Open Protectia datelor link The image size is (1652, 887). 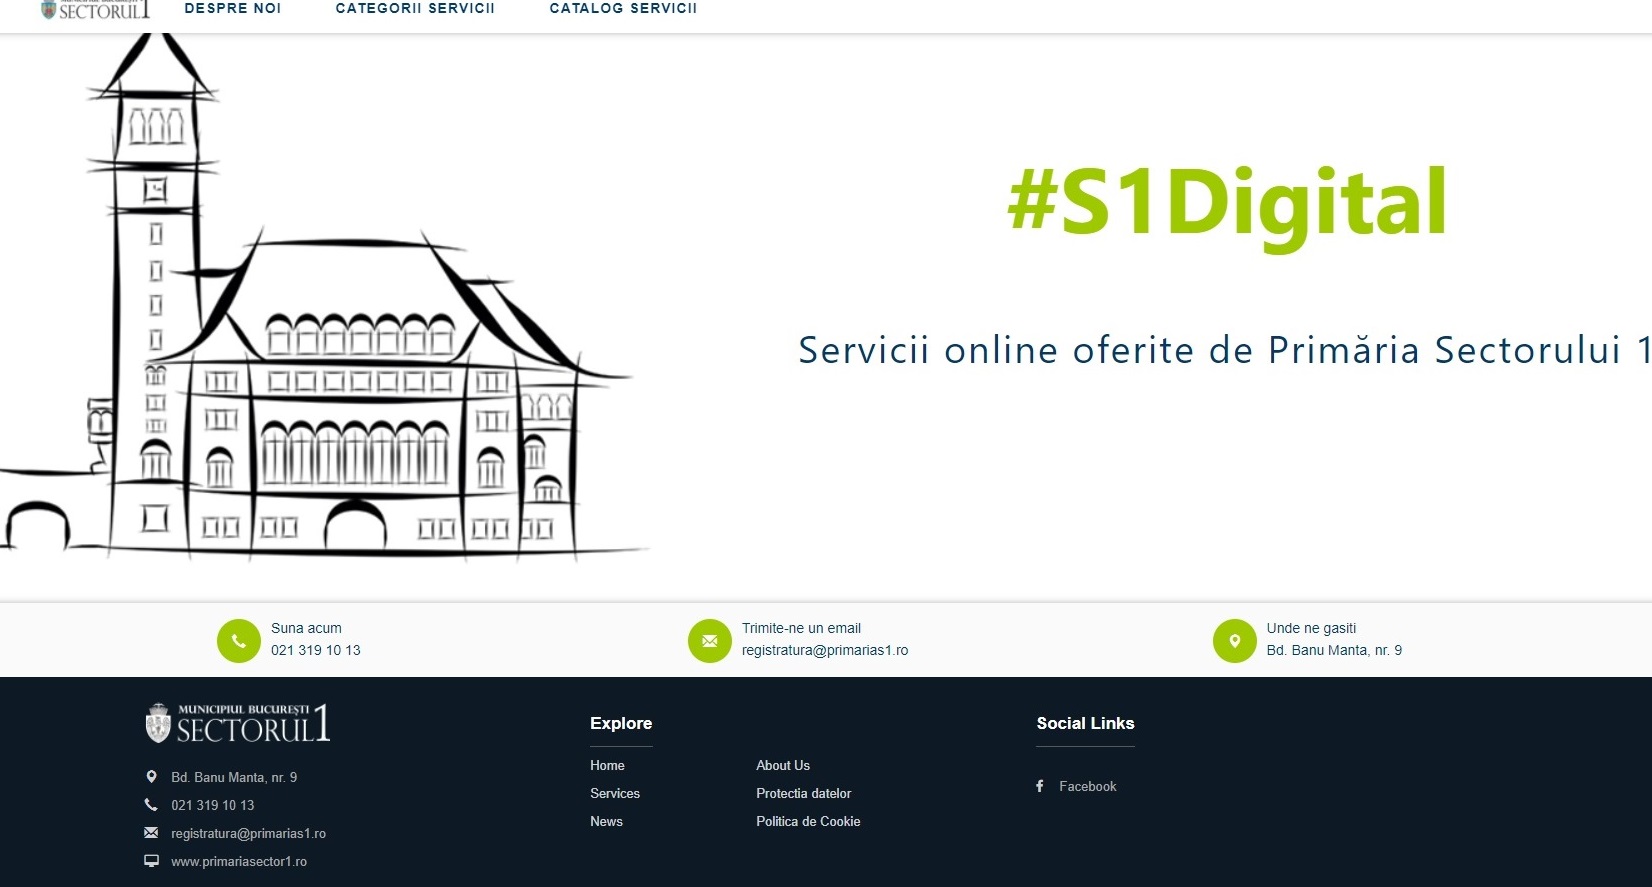tap(804, 793)
